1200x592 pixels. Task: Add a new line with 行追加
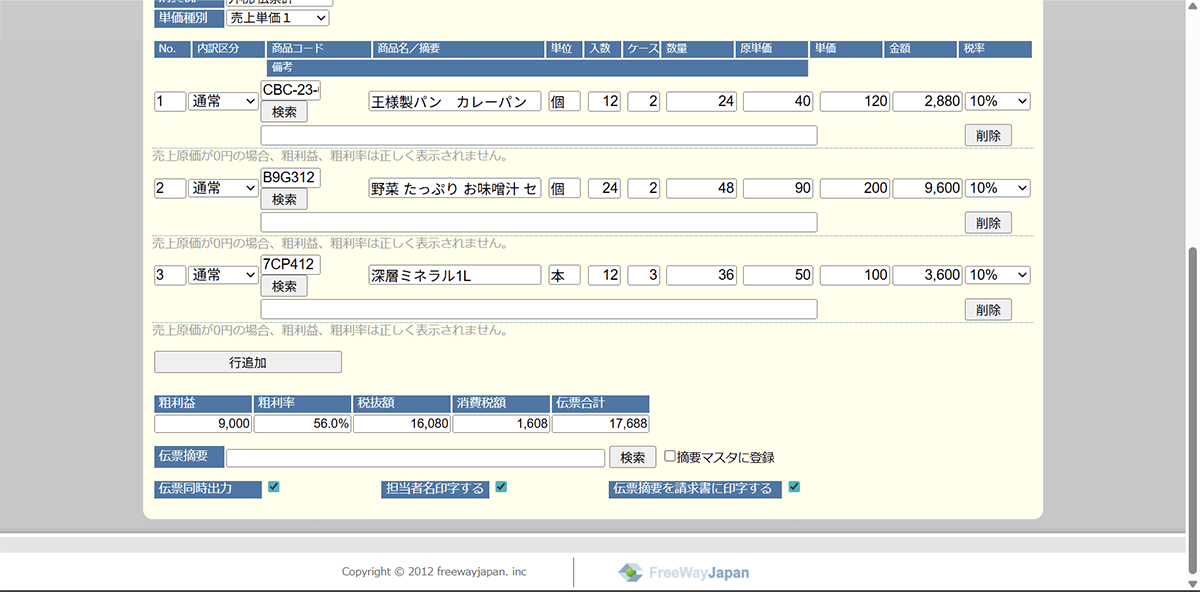248,362
